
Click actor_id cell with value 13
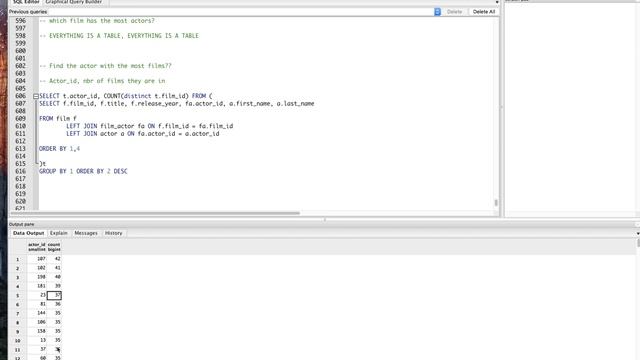point(37,340)
